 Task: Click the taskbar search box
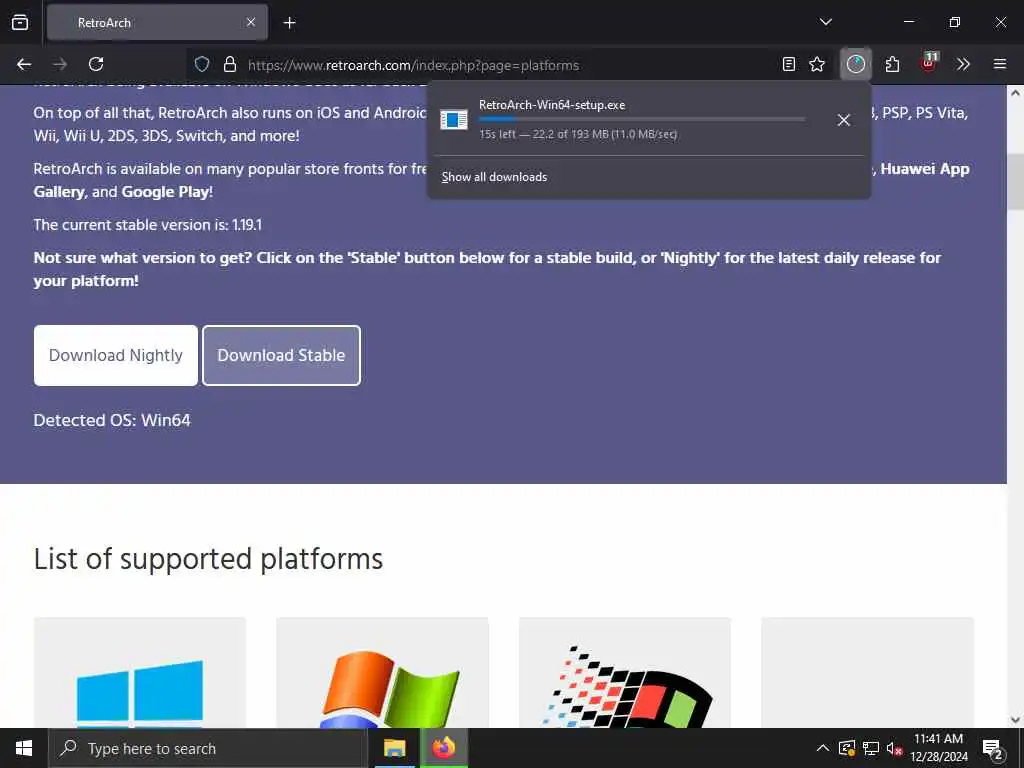(x=208, y=748)
